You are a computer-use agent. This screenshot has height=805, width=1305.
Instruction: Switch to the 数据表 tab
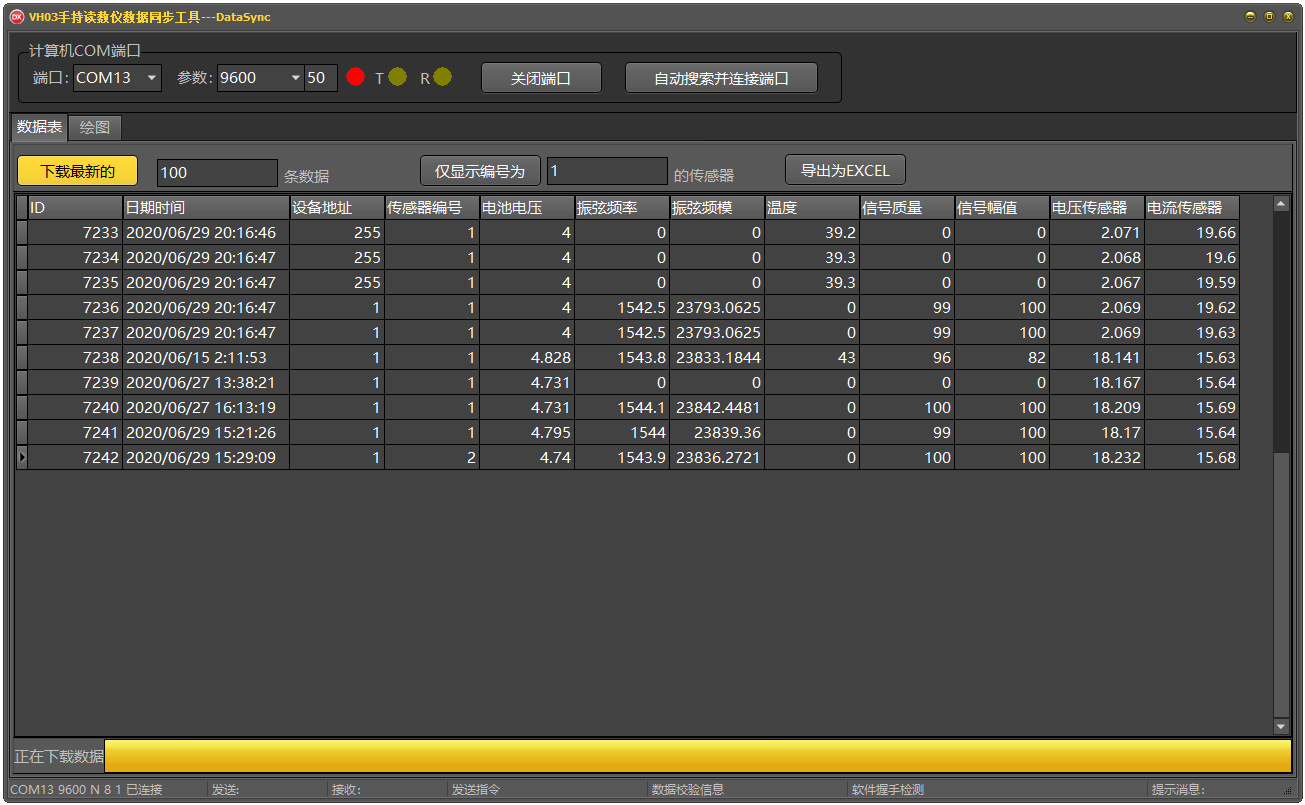point(40,127)
